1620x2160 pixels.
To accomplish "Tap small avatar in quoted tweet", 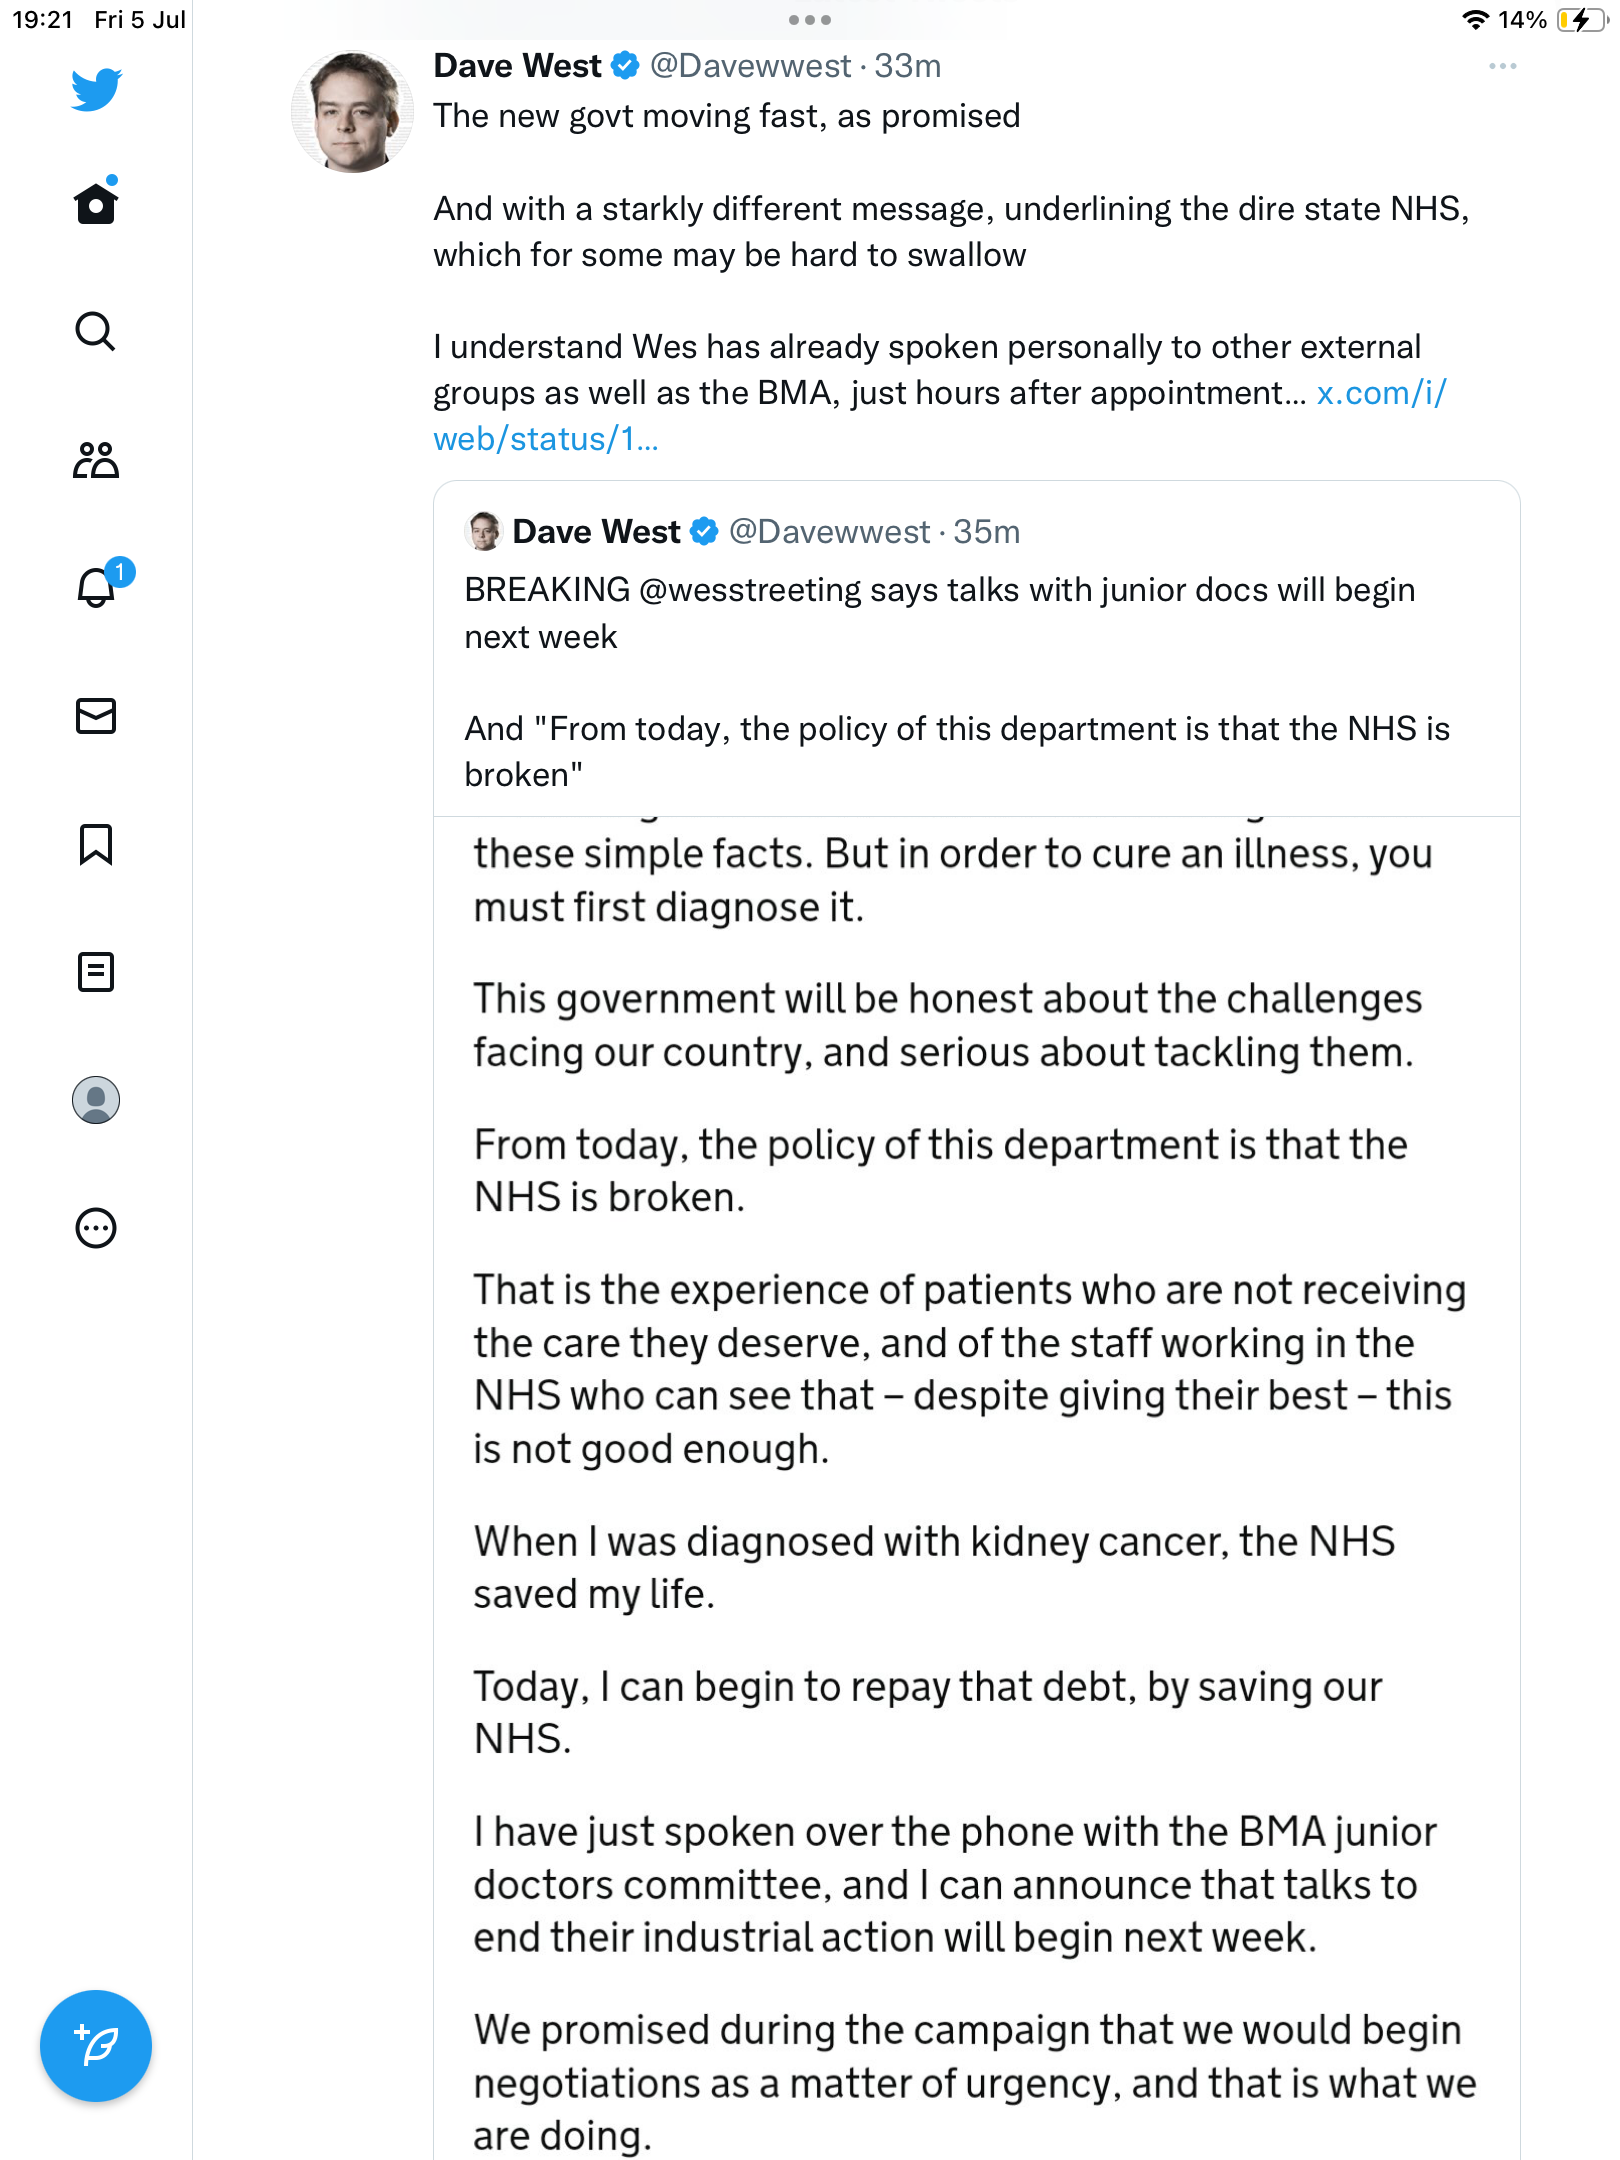I will tap(484, 532).
